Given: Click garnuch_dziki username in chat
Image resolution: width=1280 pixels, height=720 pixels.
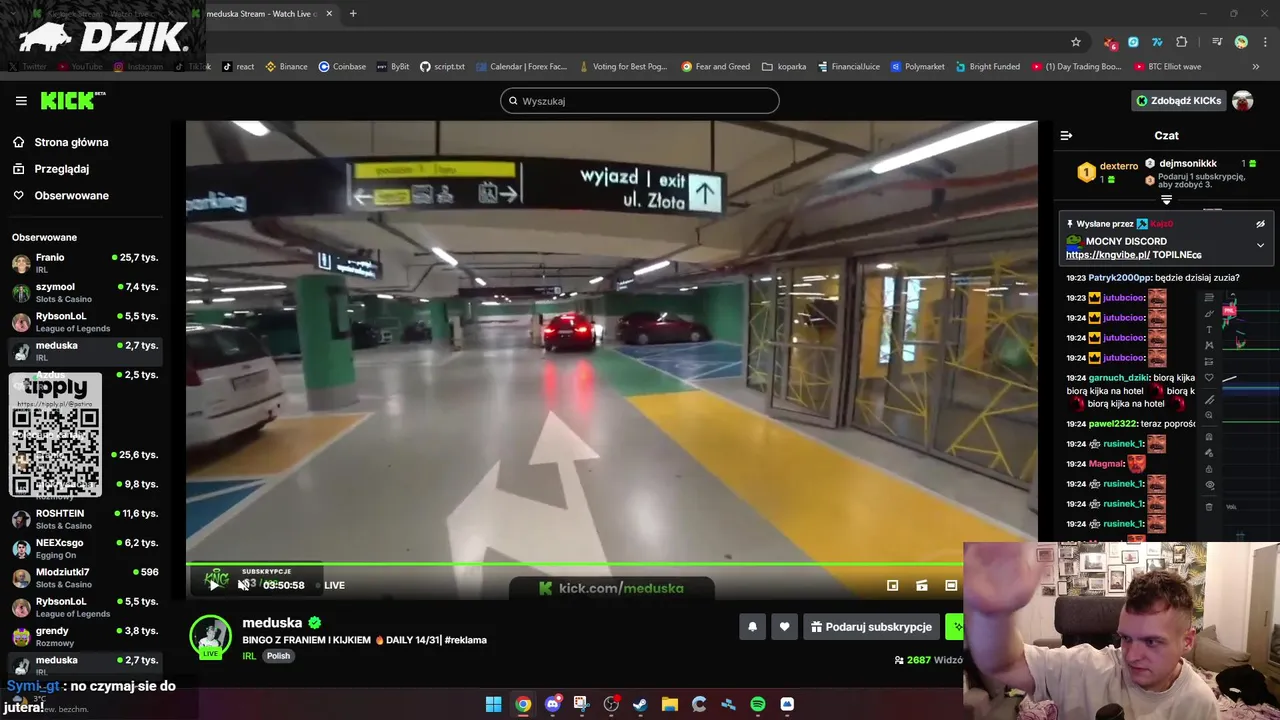Looking at the screenshot, I should [1119, 378].
